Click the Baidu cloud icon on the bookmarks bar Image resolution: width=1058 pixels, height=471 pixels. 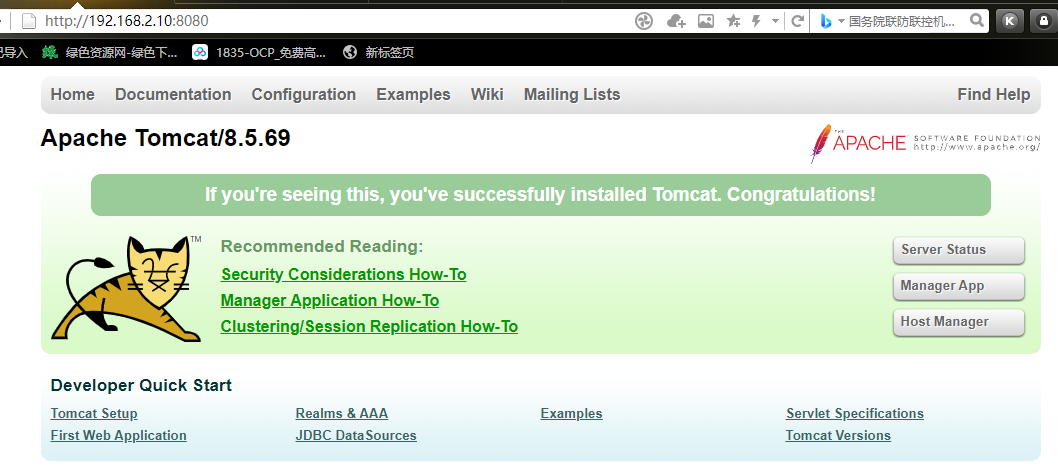click(200, 52)
